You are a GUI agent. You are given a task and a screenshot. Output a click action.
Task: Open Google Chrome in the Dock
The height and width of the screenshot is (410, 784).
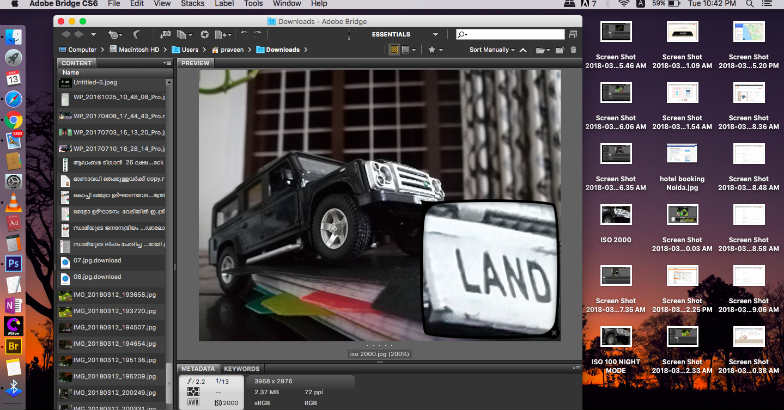coord(14,120)
